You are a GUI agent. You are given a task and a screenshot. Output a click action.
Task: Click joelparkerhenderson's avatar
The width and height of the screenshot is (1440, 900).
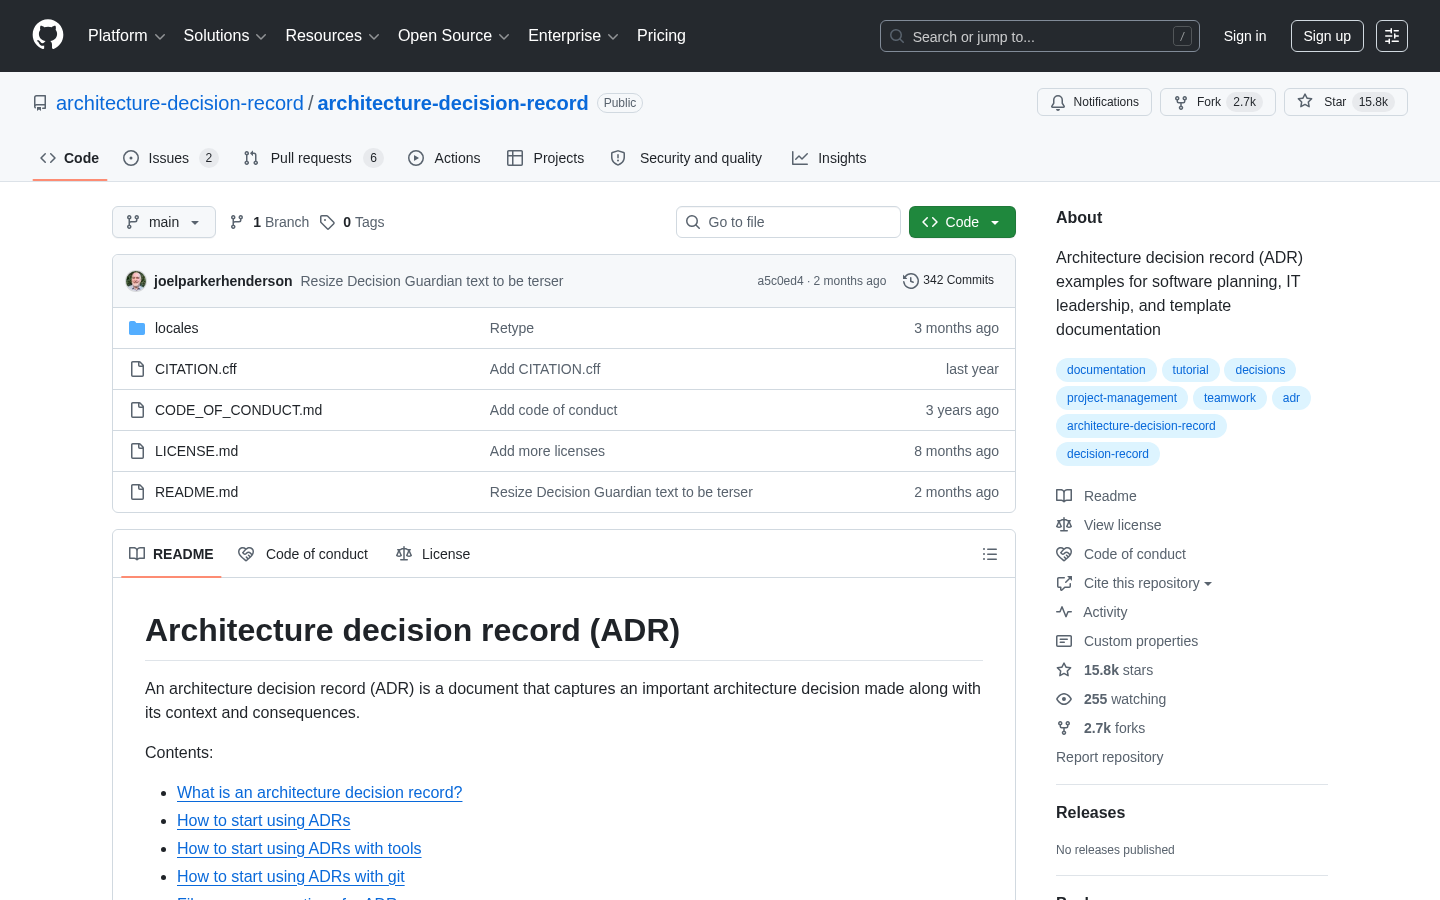(136, 281)
